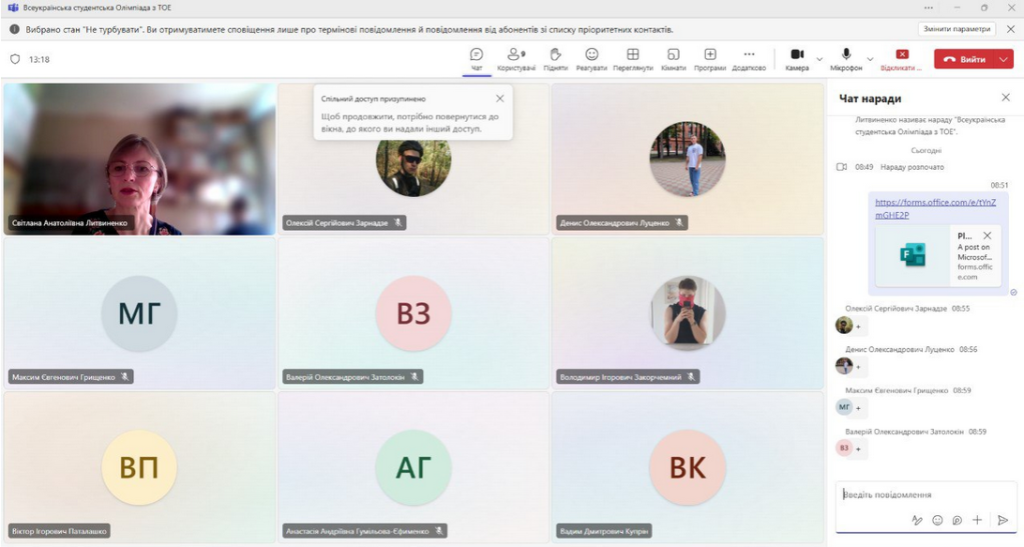Open the title bar ellipsis menu
The height and width of the screenshot is (547, 1024).
[x=929, y=8]
